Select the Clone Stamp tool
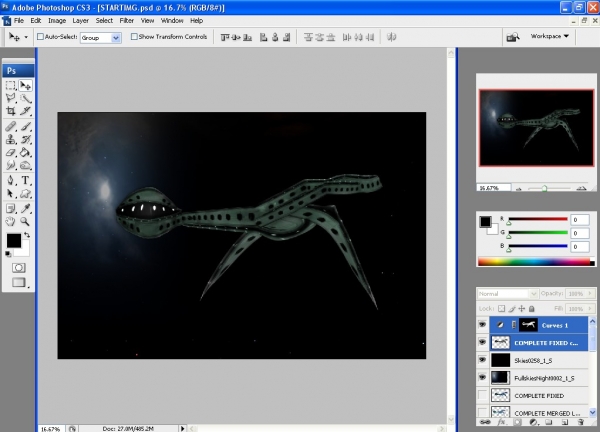This screenshot has width=600, height=432. (x=11, y=139)
